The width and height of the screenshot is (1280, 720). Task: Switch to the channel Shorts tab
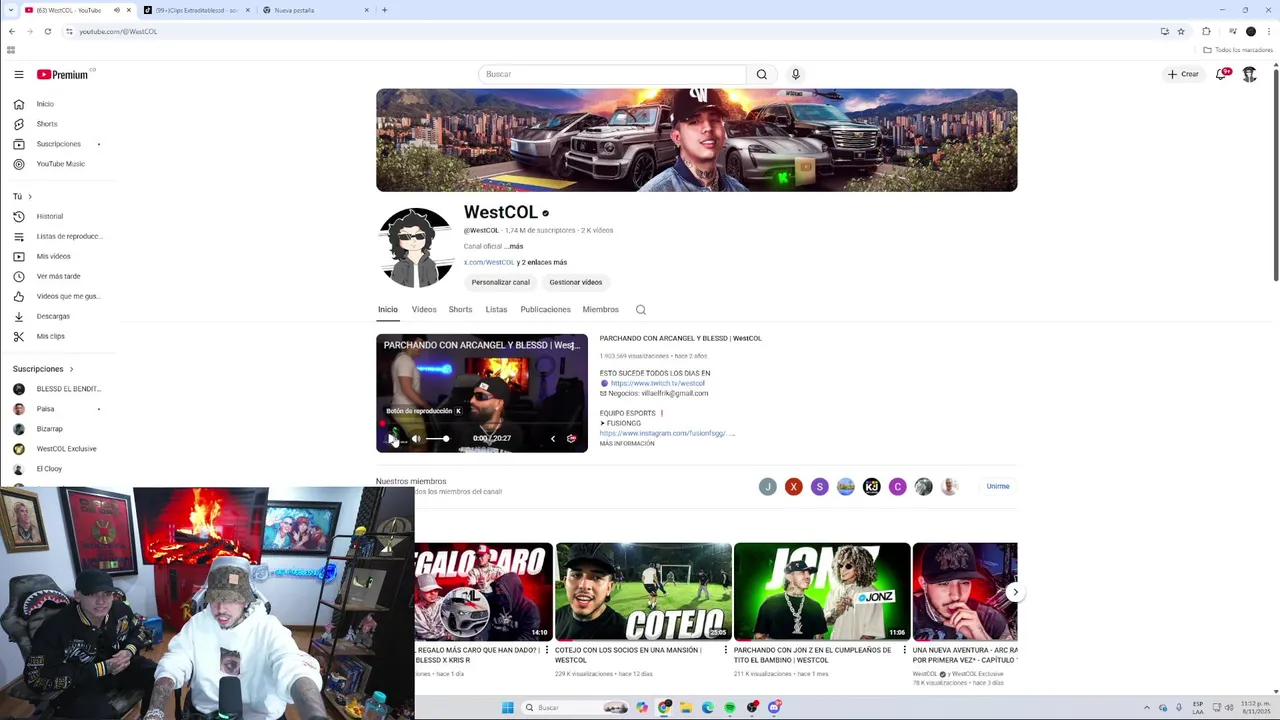pos(460,310)
